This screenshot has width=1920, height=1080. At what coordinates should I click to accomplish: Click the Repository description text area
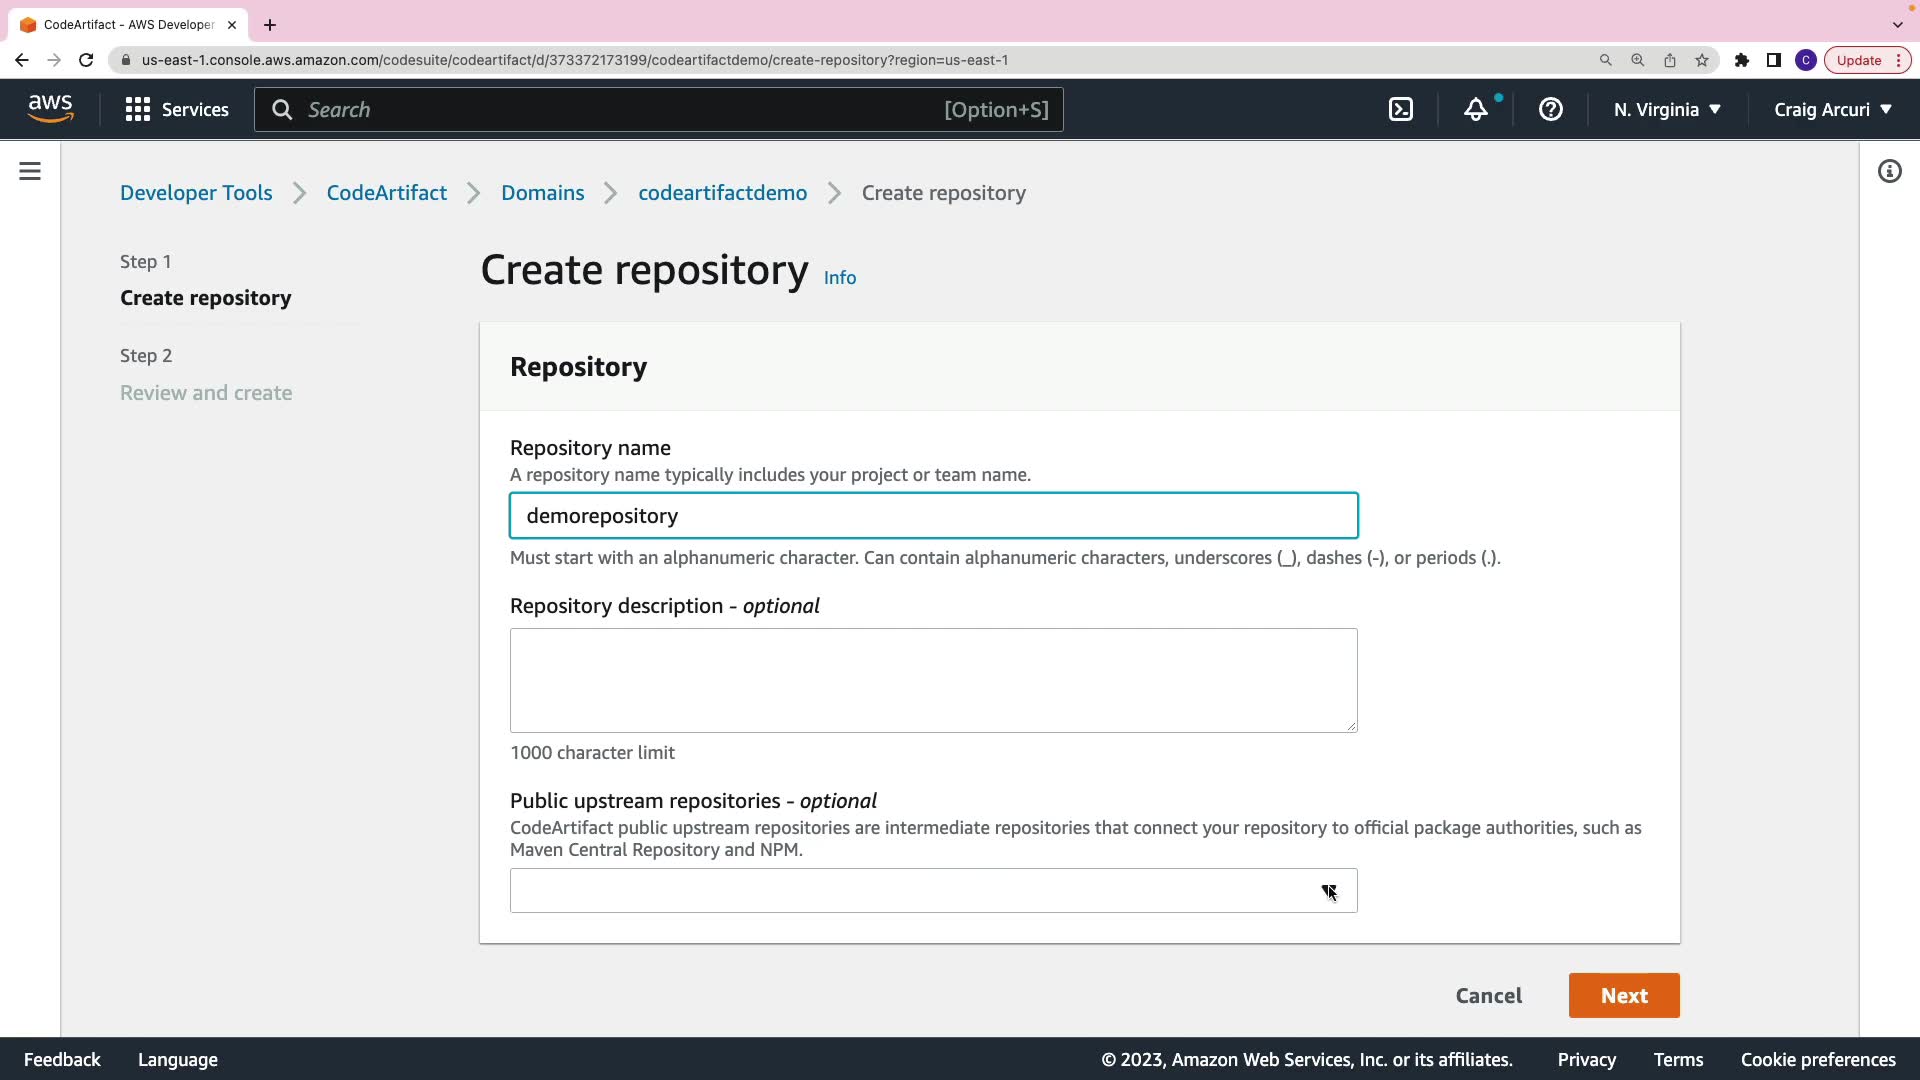click(933, 680)
